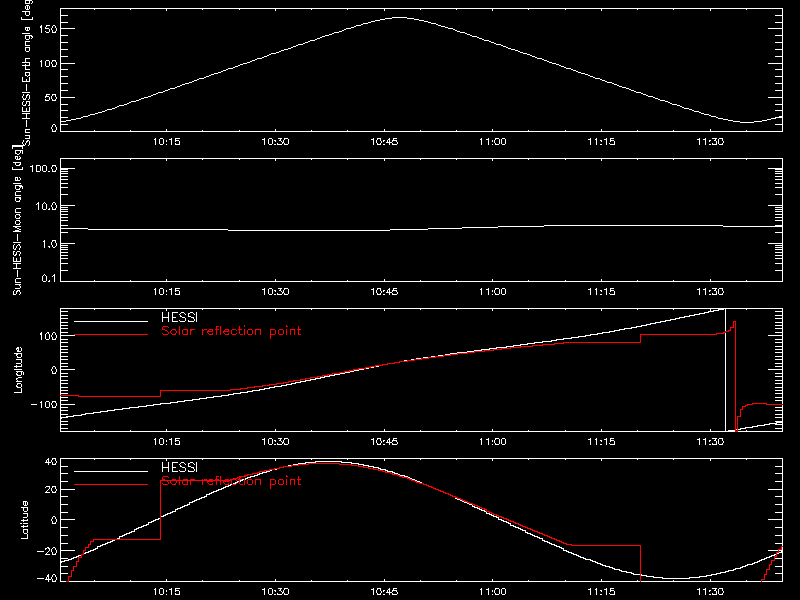Click the Longitude axis title

coord(18,370)
